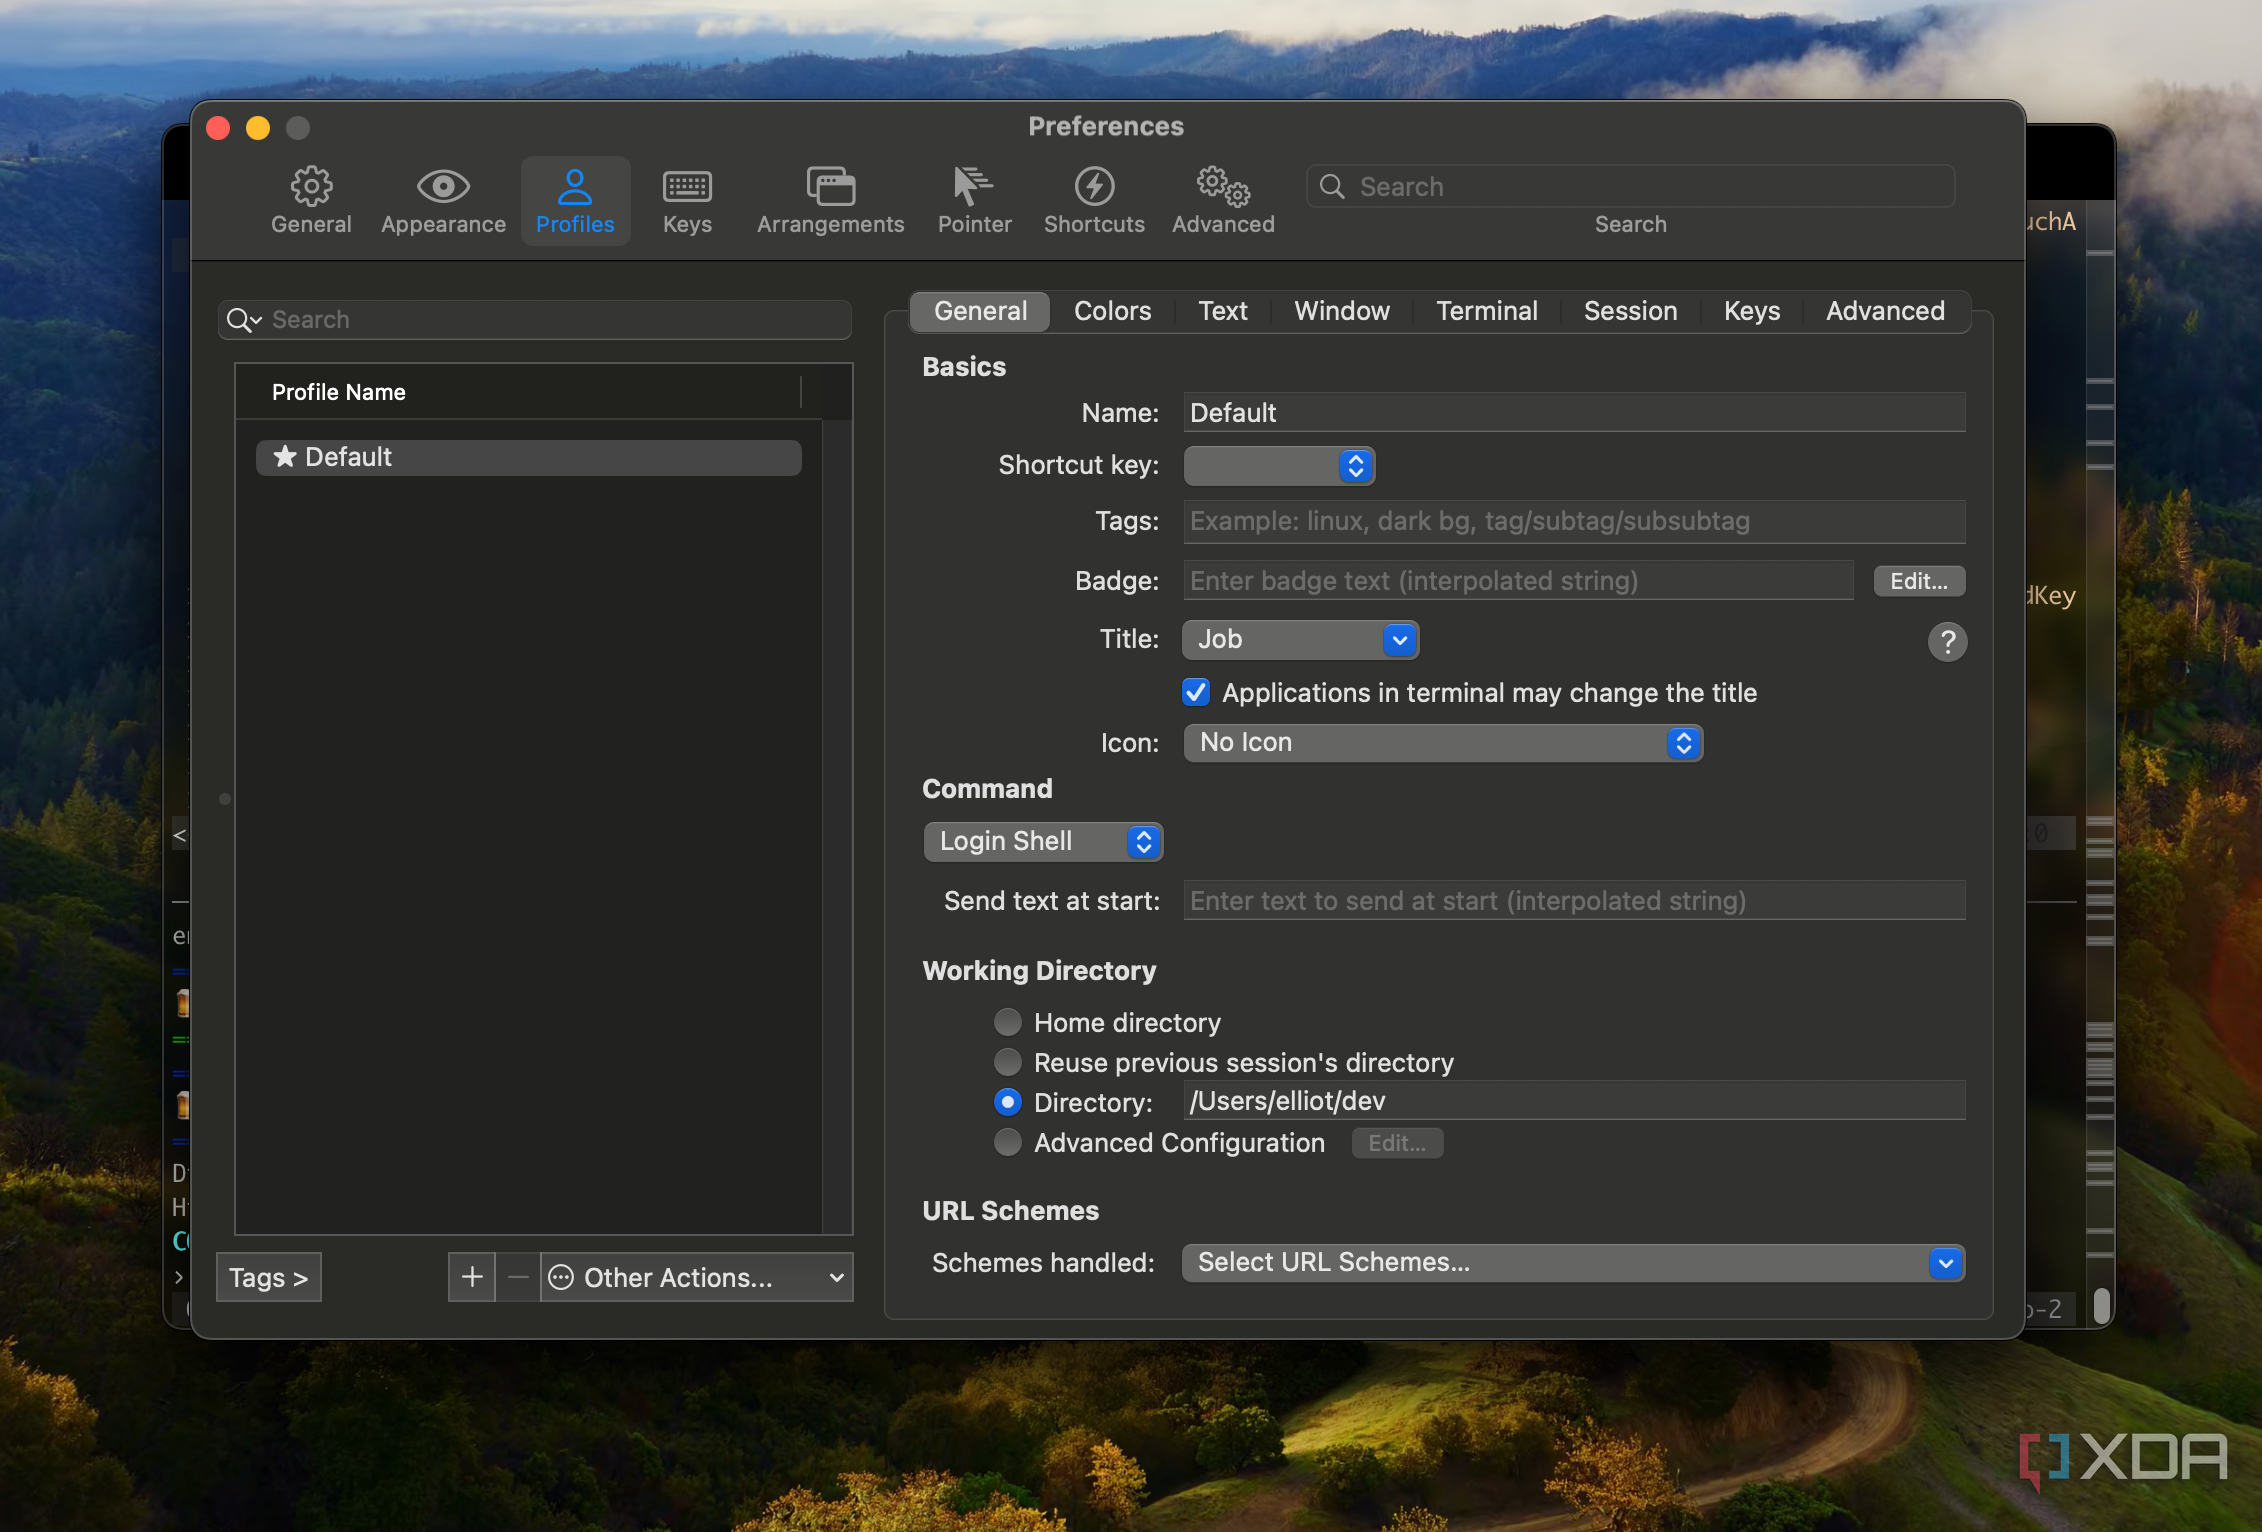
Task: Select Reuse previous session's directory option
Action: [x=1008, y=1062]
